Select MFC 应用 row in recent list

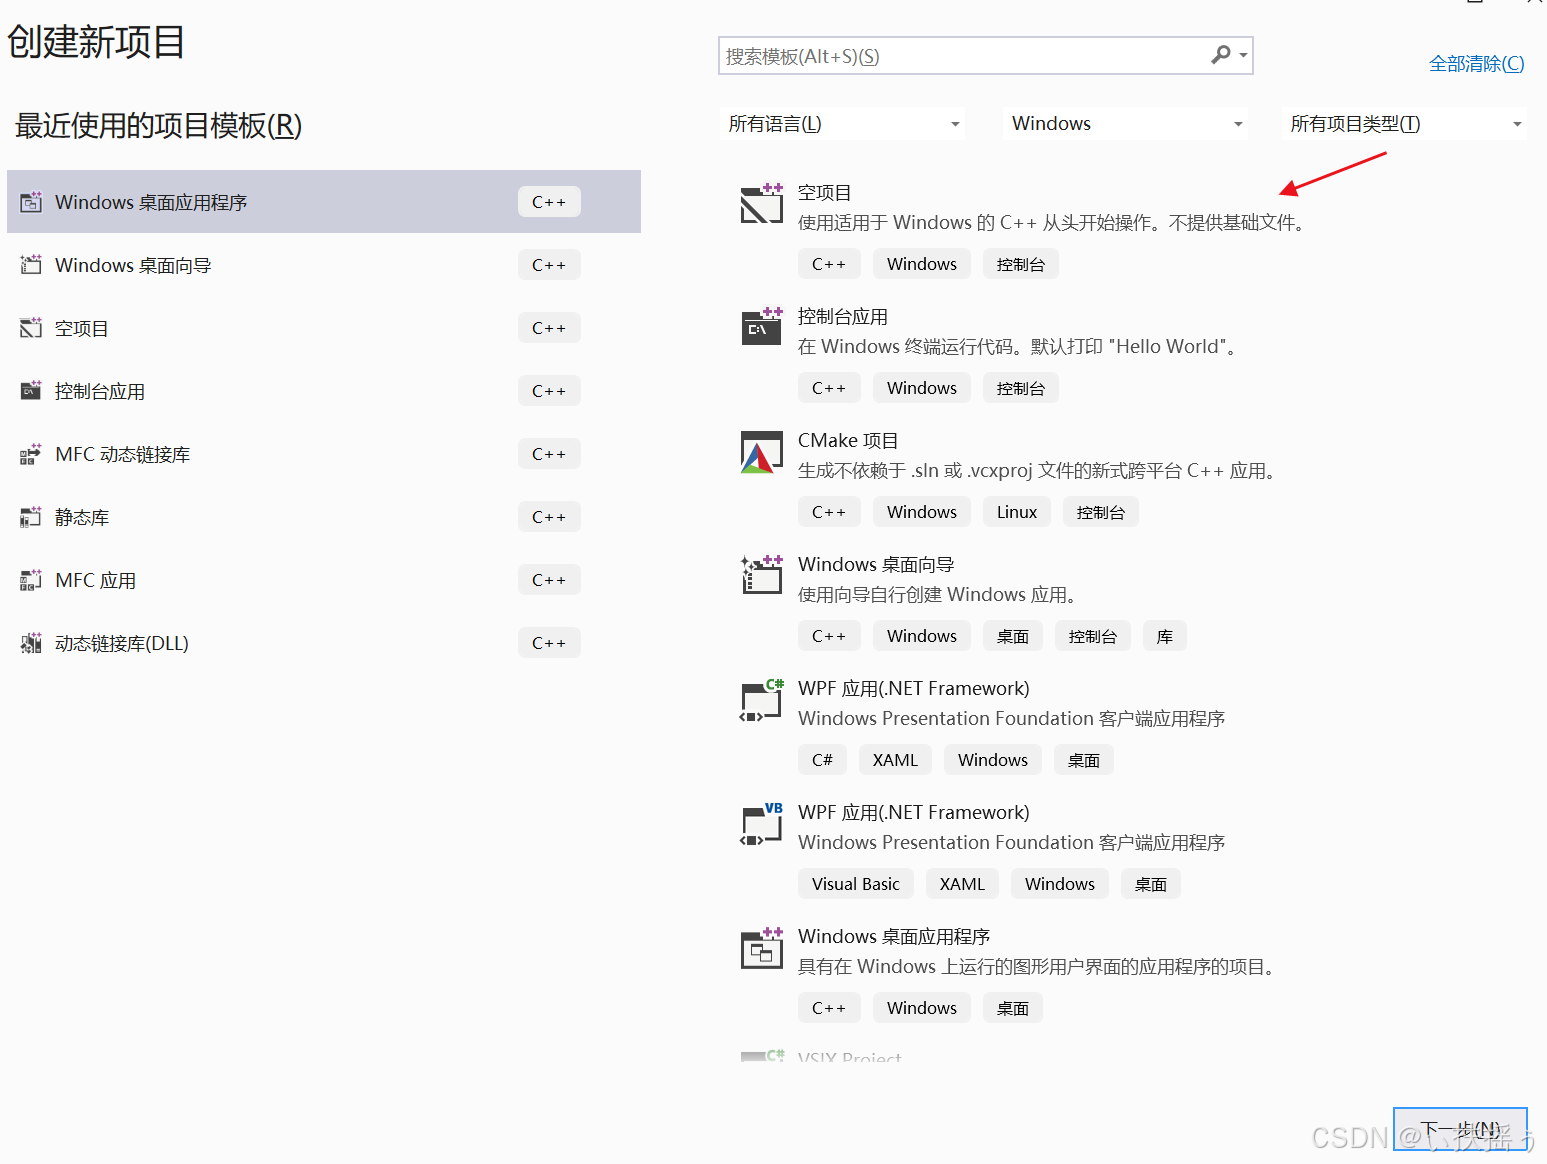click(324, 580)
